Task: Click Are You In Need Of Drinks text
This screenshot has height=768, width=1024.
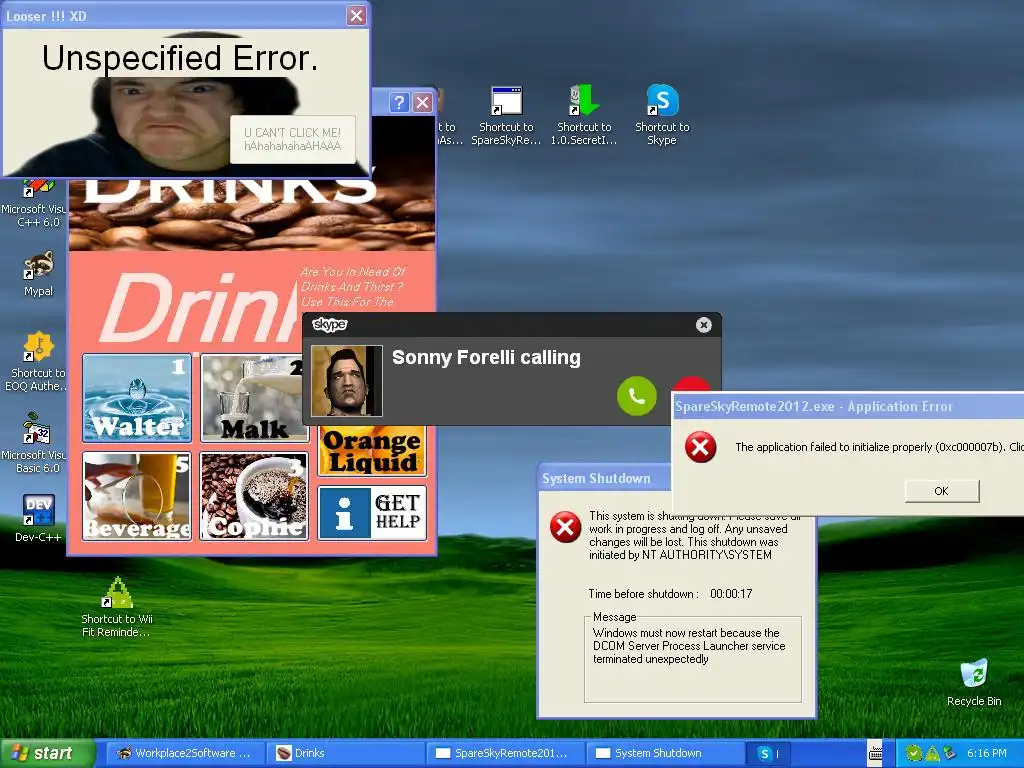Action: tap(353, 287)
